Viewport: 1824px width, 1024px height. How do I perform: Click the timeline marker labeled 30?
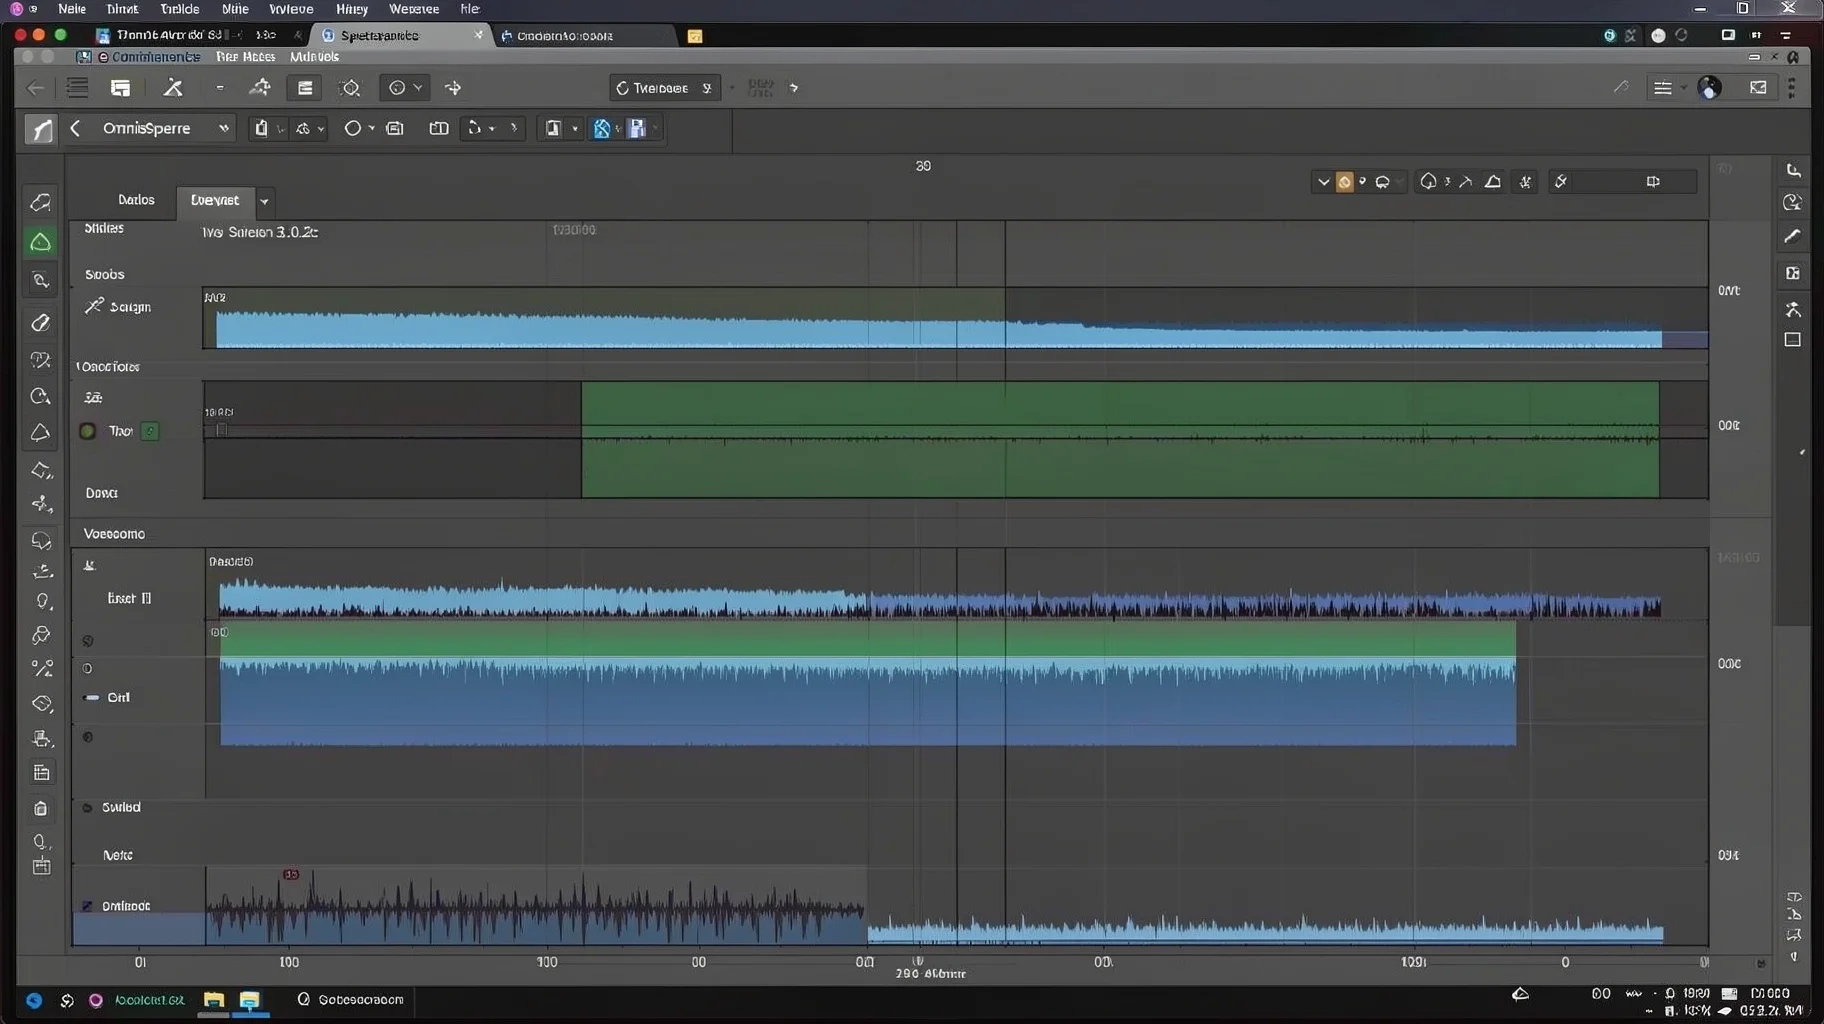point(923,166)
